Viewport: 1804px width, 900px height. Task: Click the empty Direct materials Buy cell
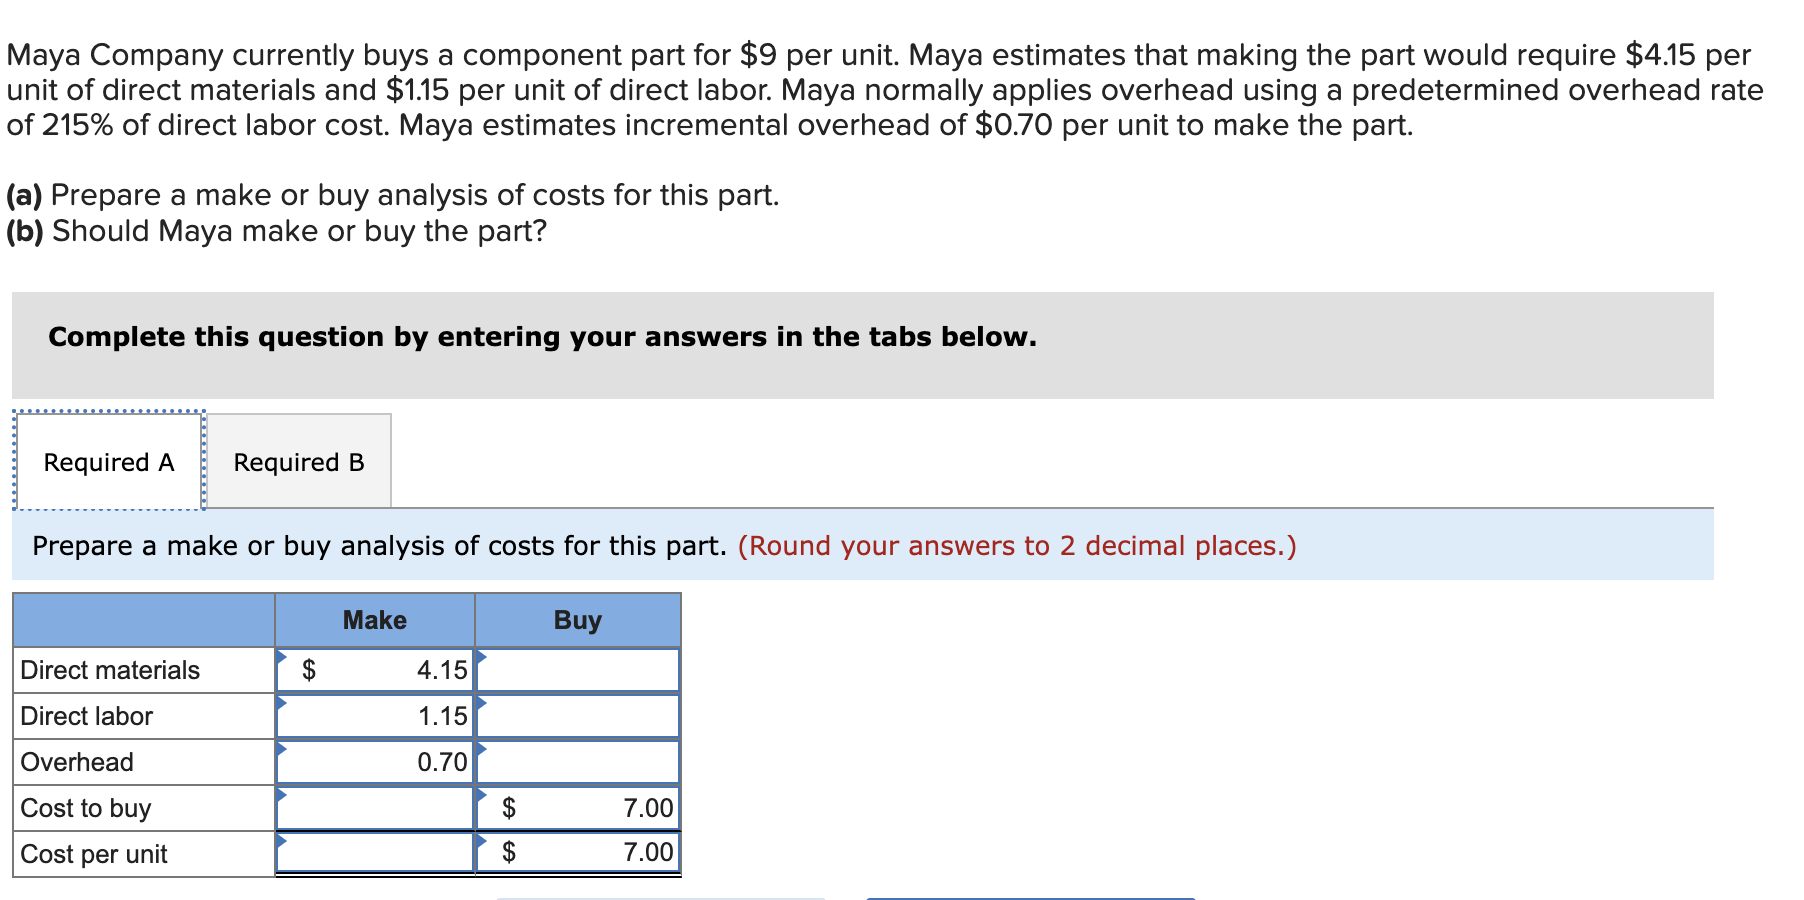580,669
